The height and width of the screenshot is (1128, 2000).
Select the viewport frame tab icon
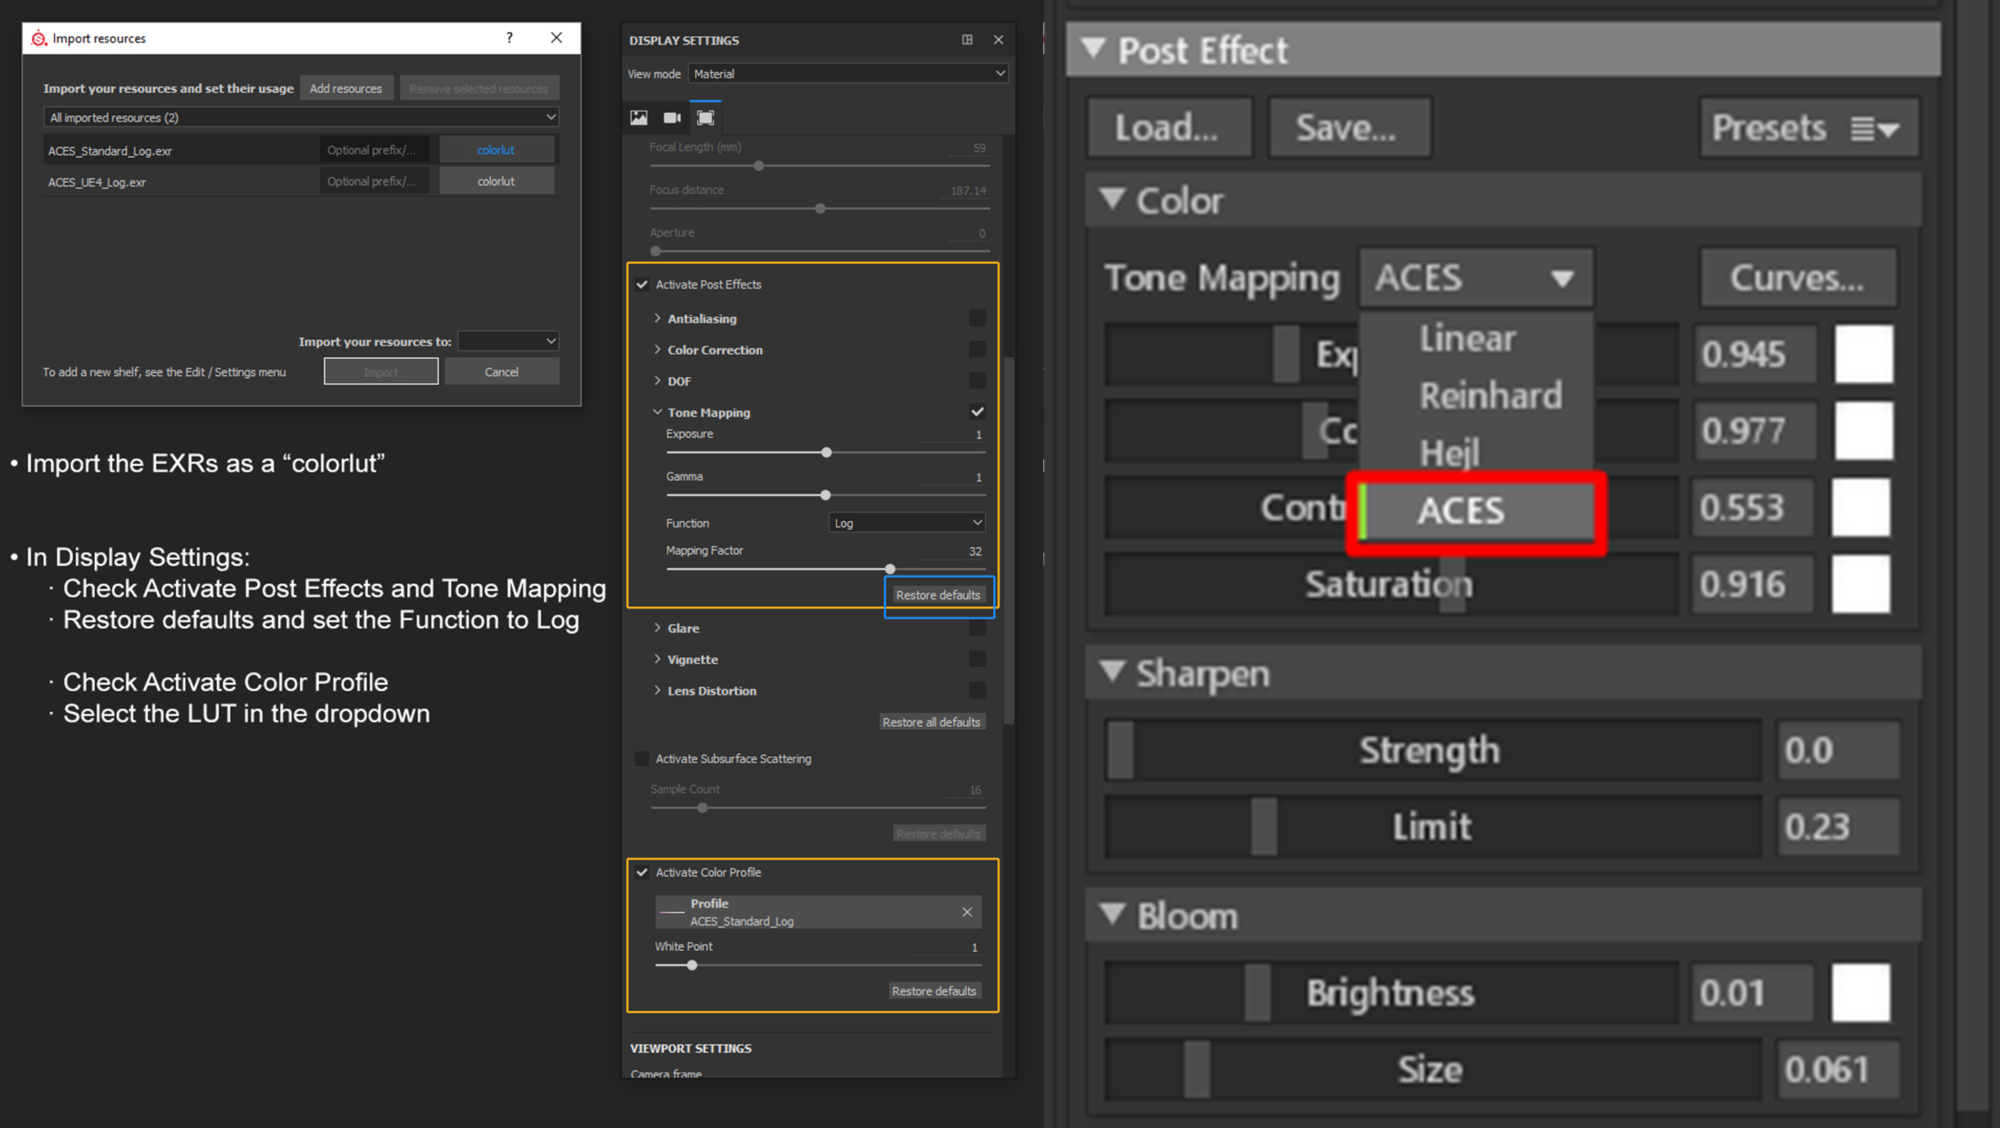pyautogui.click(x=706, y=118)
